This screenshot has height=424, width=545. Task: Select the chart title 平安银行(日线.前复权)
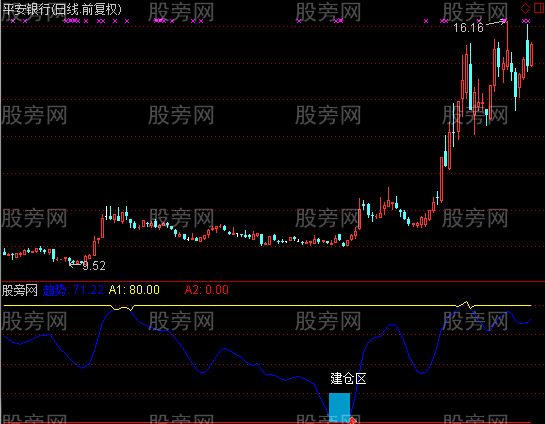pos(62,9)
